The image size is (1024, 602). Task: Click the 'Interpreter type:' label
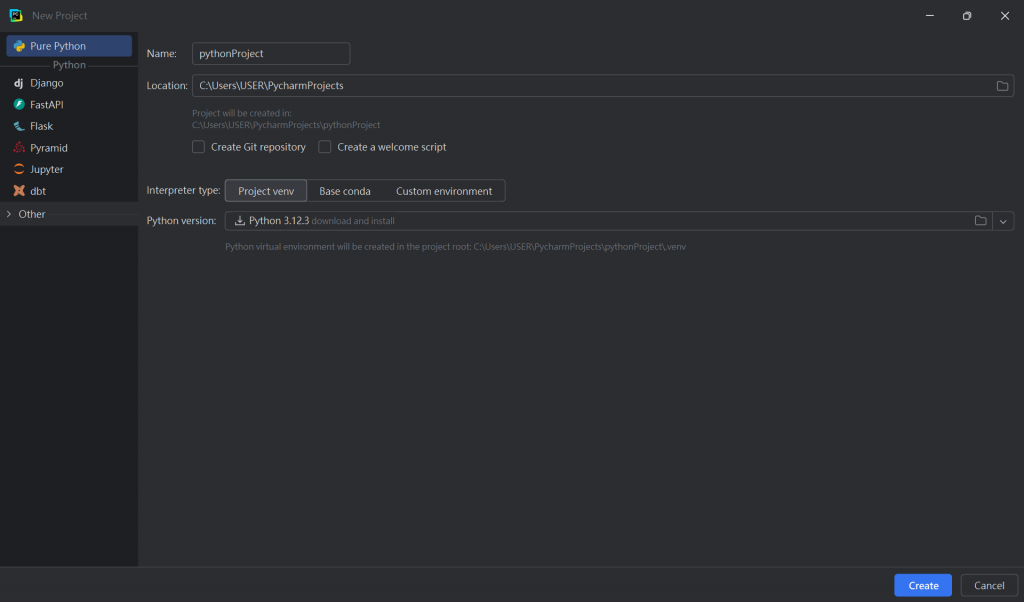183,190
